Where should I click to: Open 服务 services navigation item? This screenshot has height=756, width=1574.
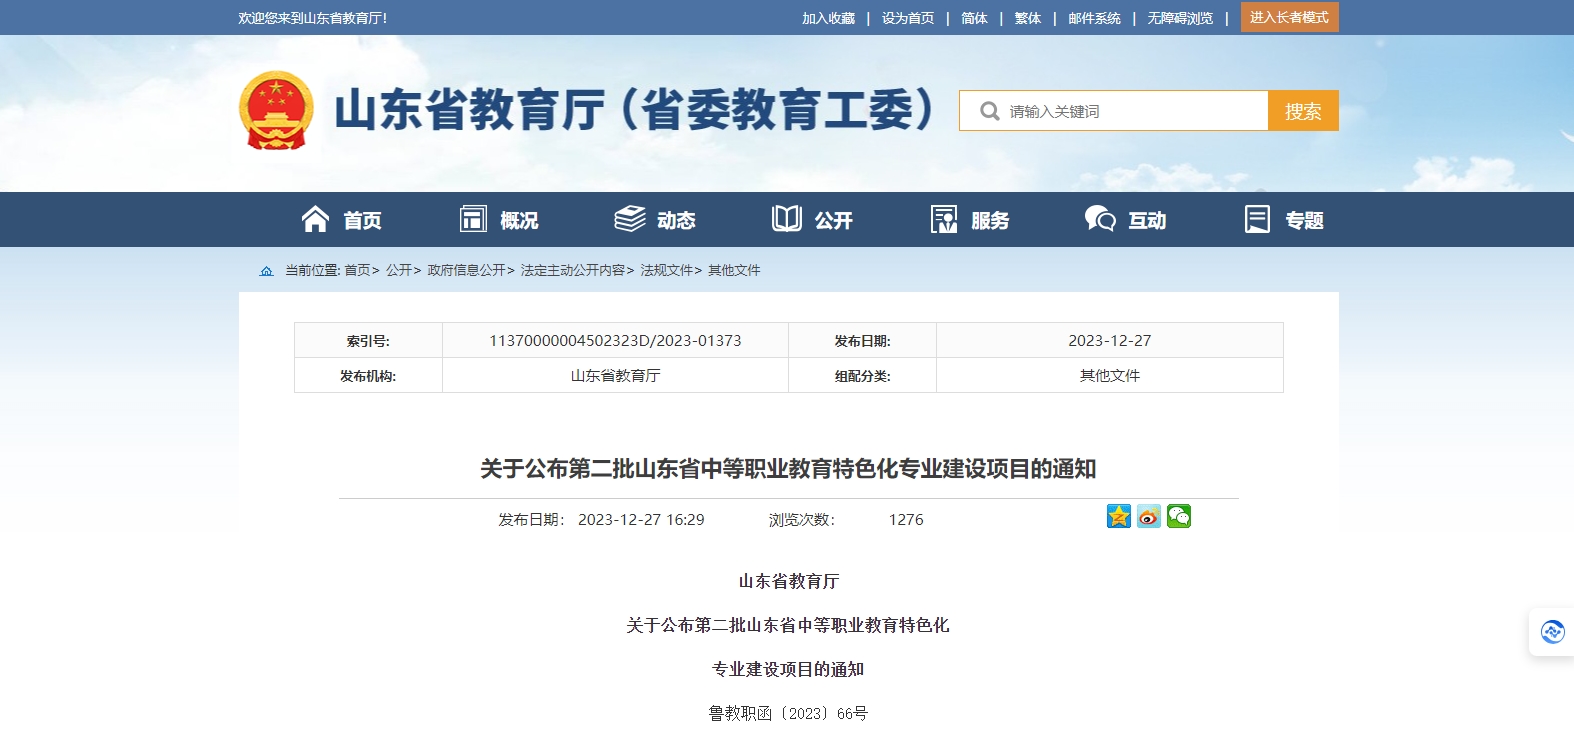[x=969, y=220]
